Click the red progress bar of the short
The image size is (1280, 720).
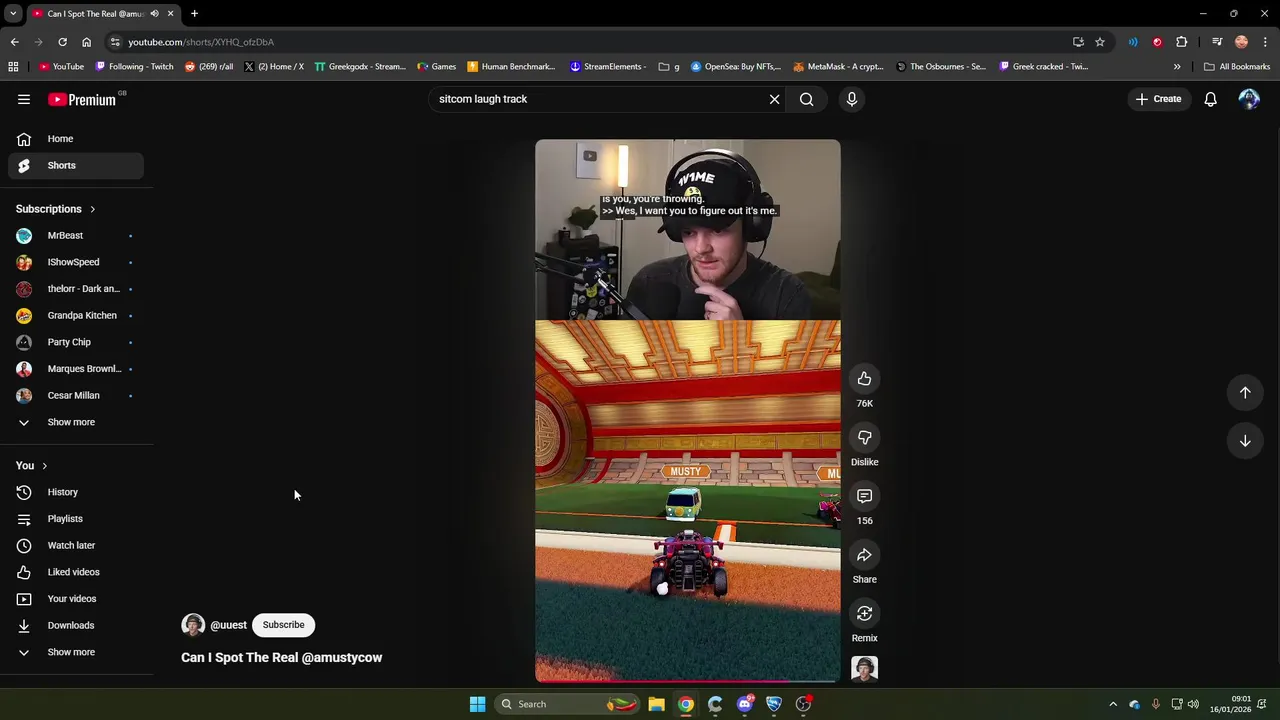pos(687,681)
